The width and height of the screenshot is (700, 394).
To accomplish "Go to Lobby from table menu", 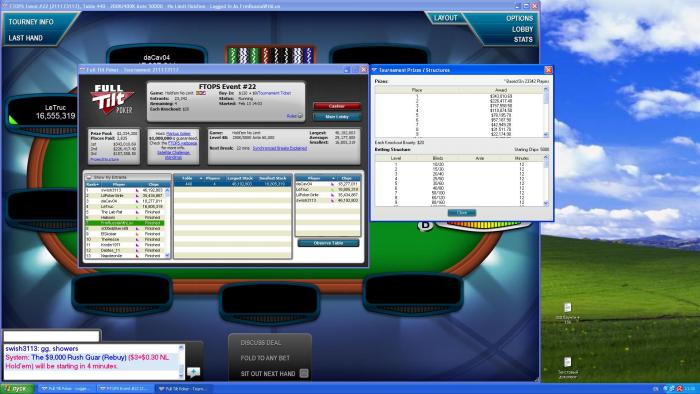I will point(522,29).
